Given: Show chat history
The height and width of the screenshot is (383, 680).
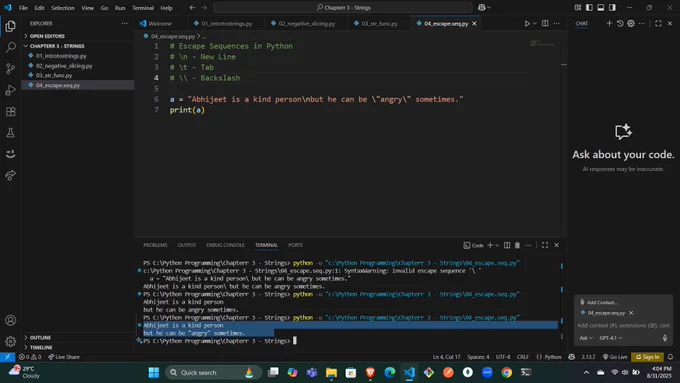Looking at the screenshot, I should 620,23.
